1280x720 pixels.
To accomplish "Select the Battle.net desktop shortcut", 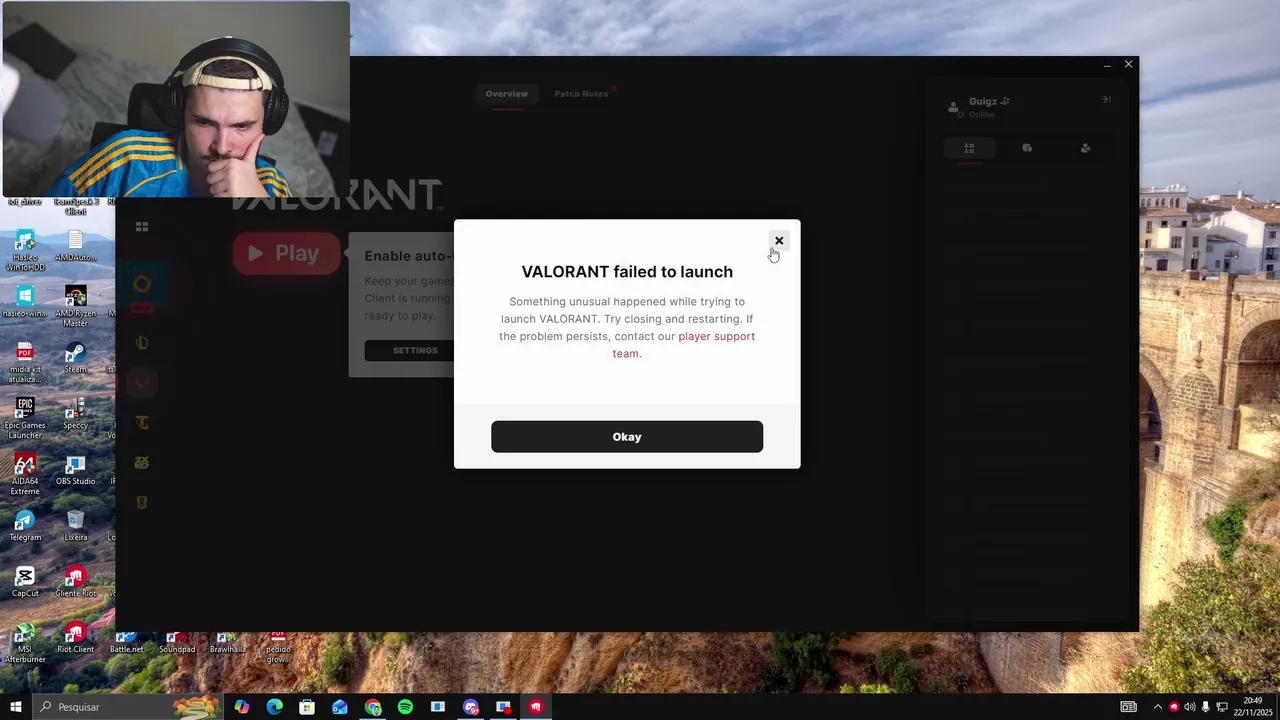I will click(x=126, y=643).
